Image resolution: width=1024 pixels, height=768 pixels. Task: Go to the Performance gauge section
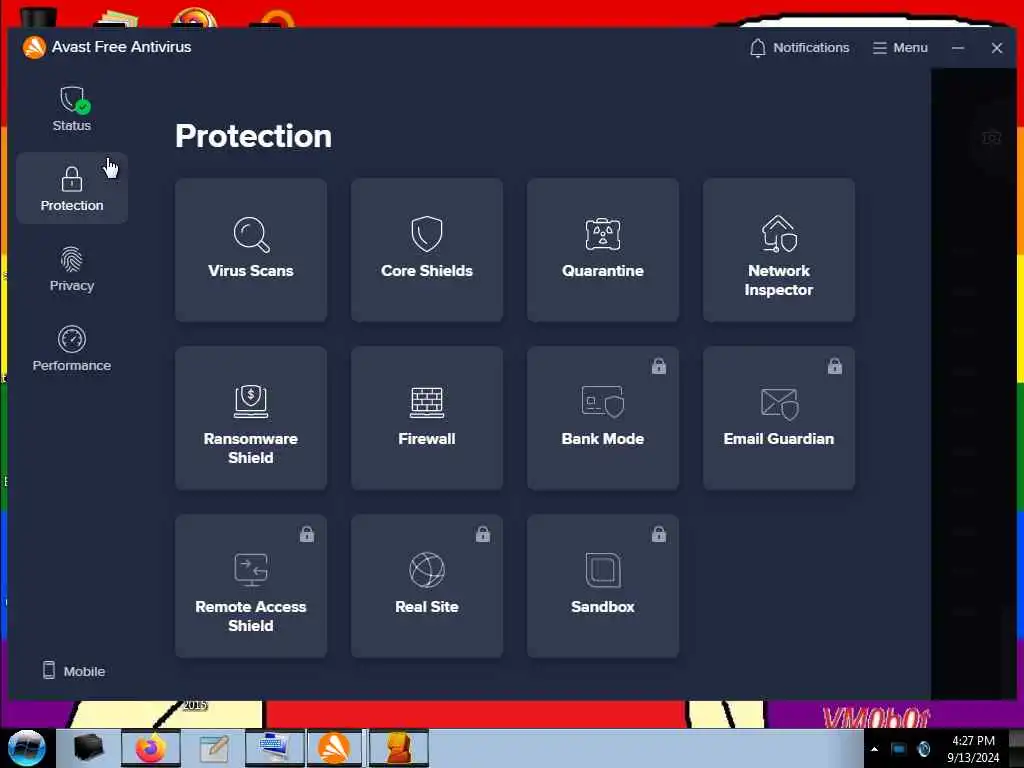click(72, 349)
